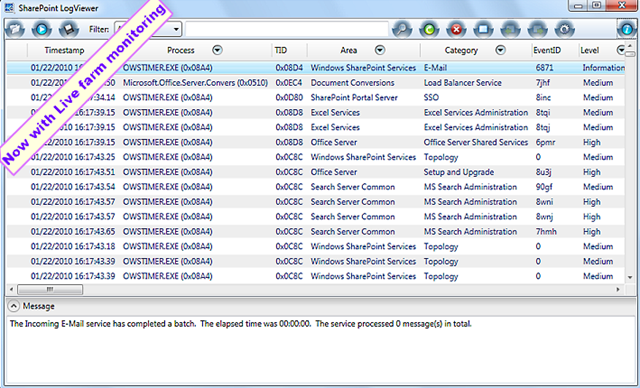Select the row with EventID 90gf
The height and width of the screenshot is (388, 640).
coord(315,187)
